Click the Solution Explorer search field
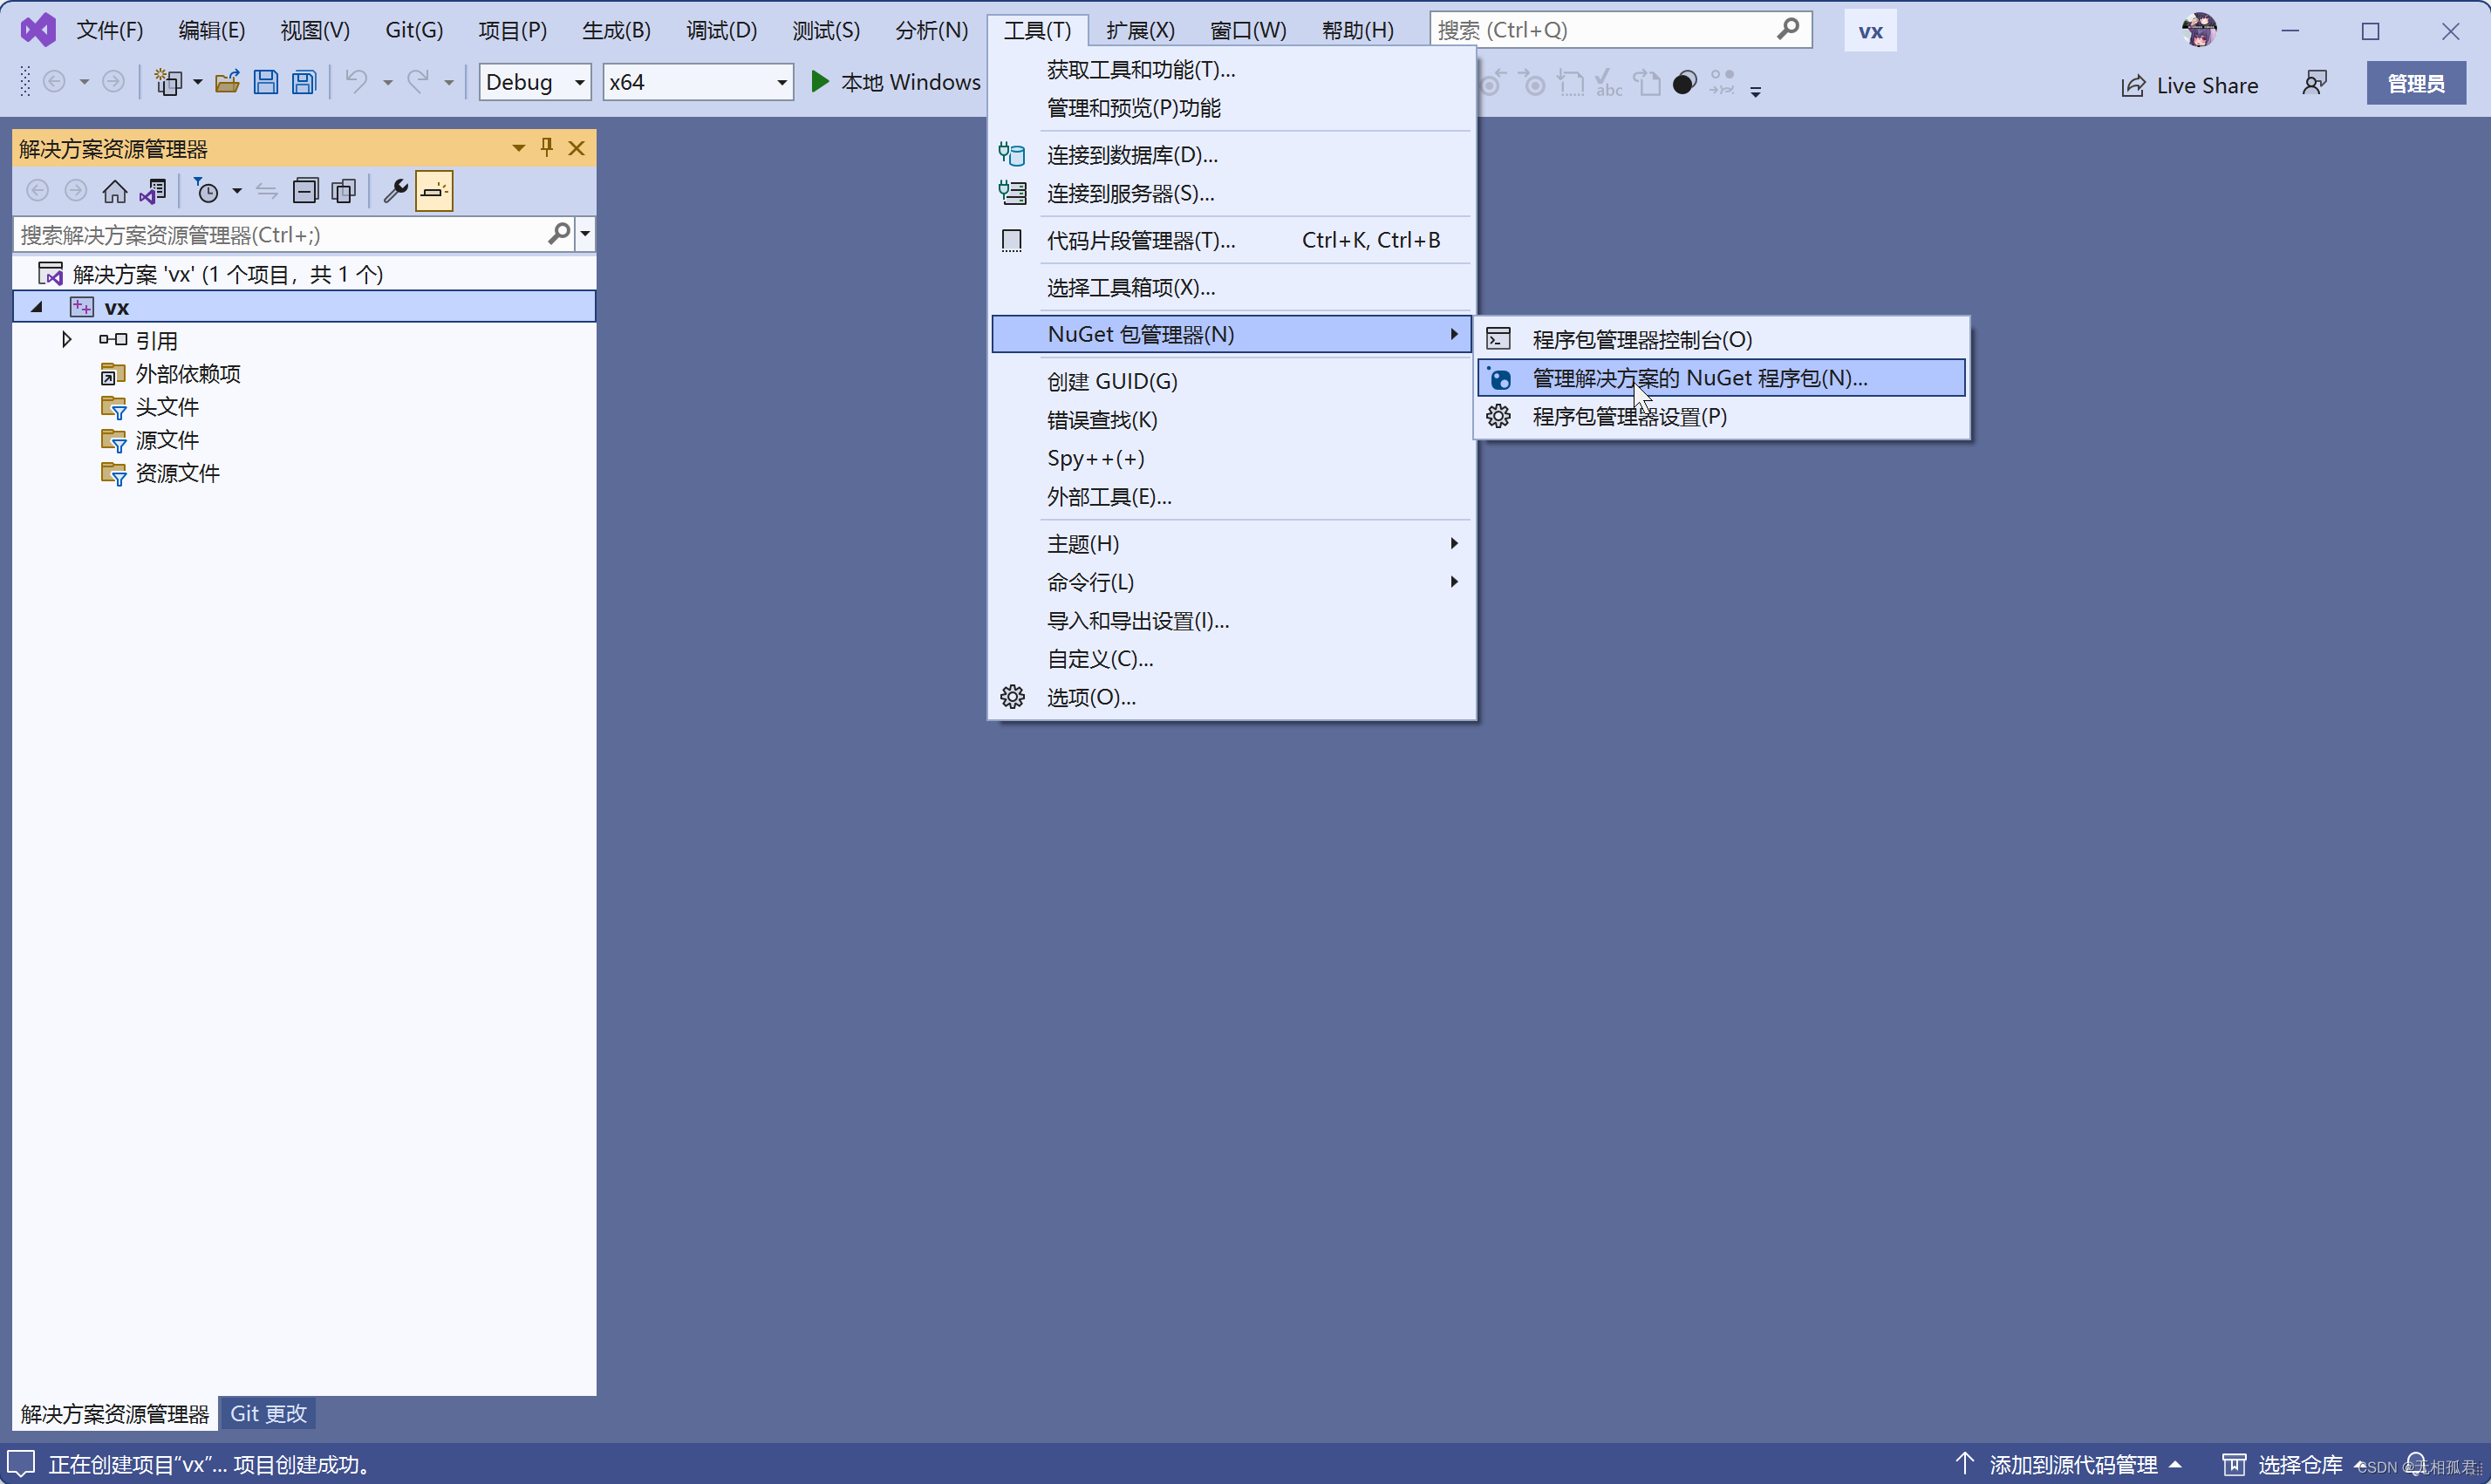The width and height of the screenshot is (2491, 1484). click(x=280, y=235)
